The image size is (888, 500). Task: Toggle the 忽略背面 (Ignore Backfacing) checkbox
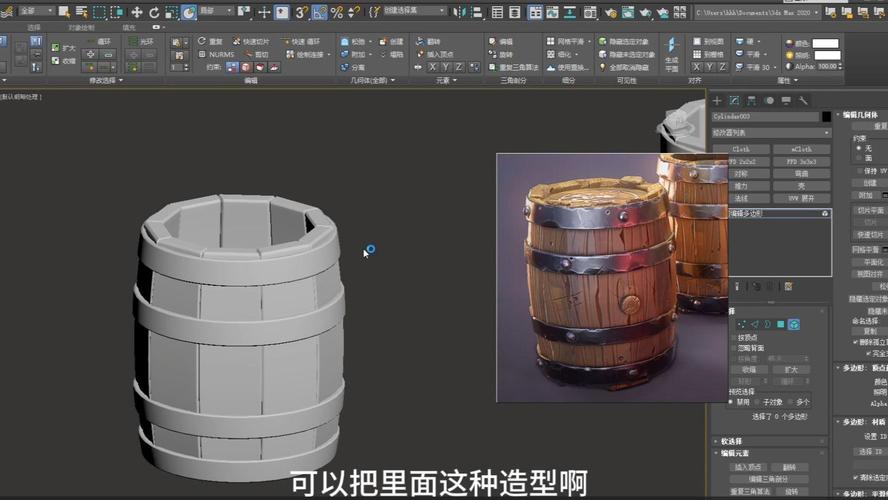[735, 348]
